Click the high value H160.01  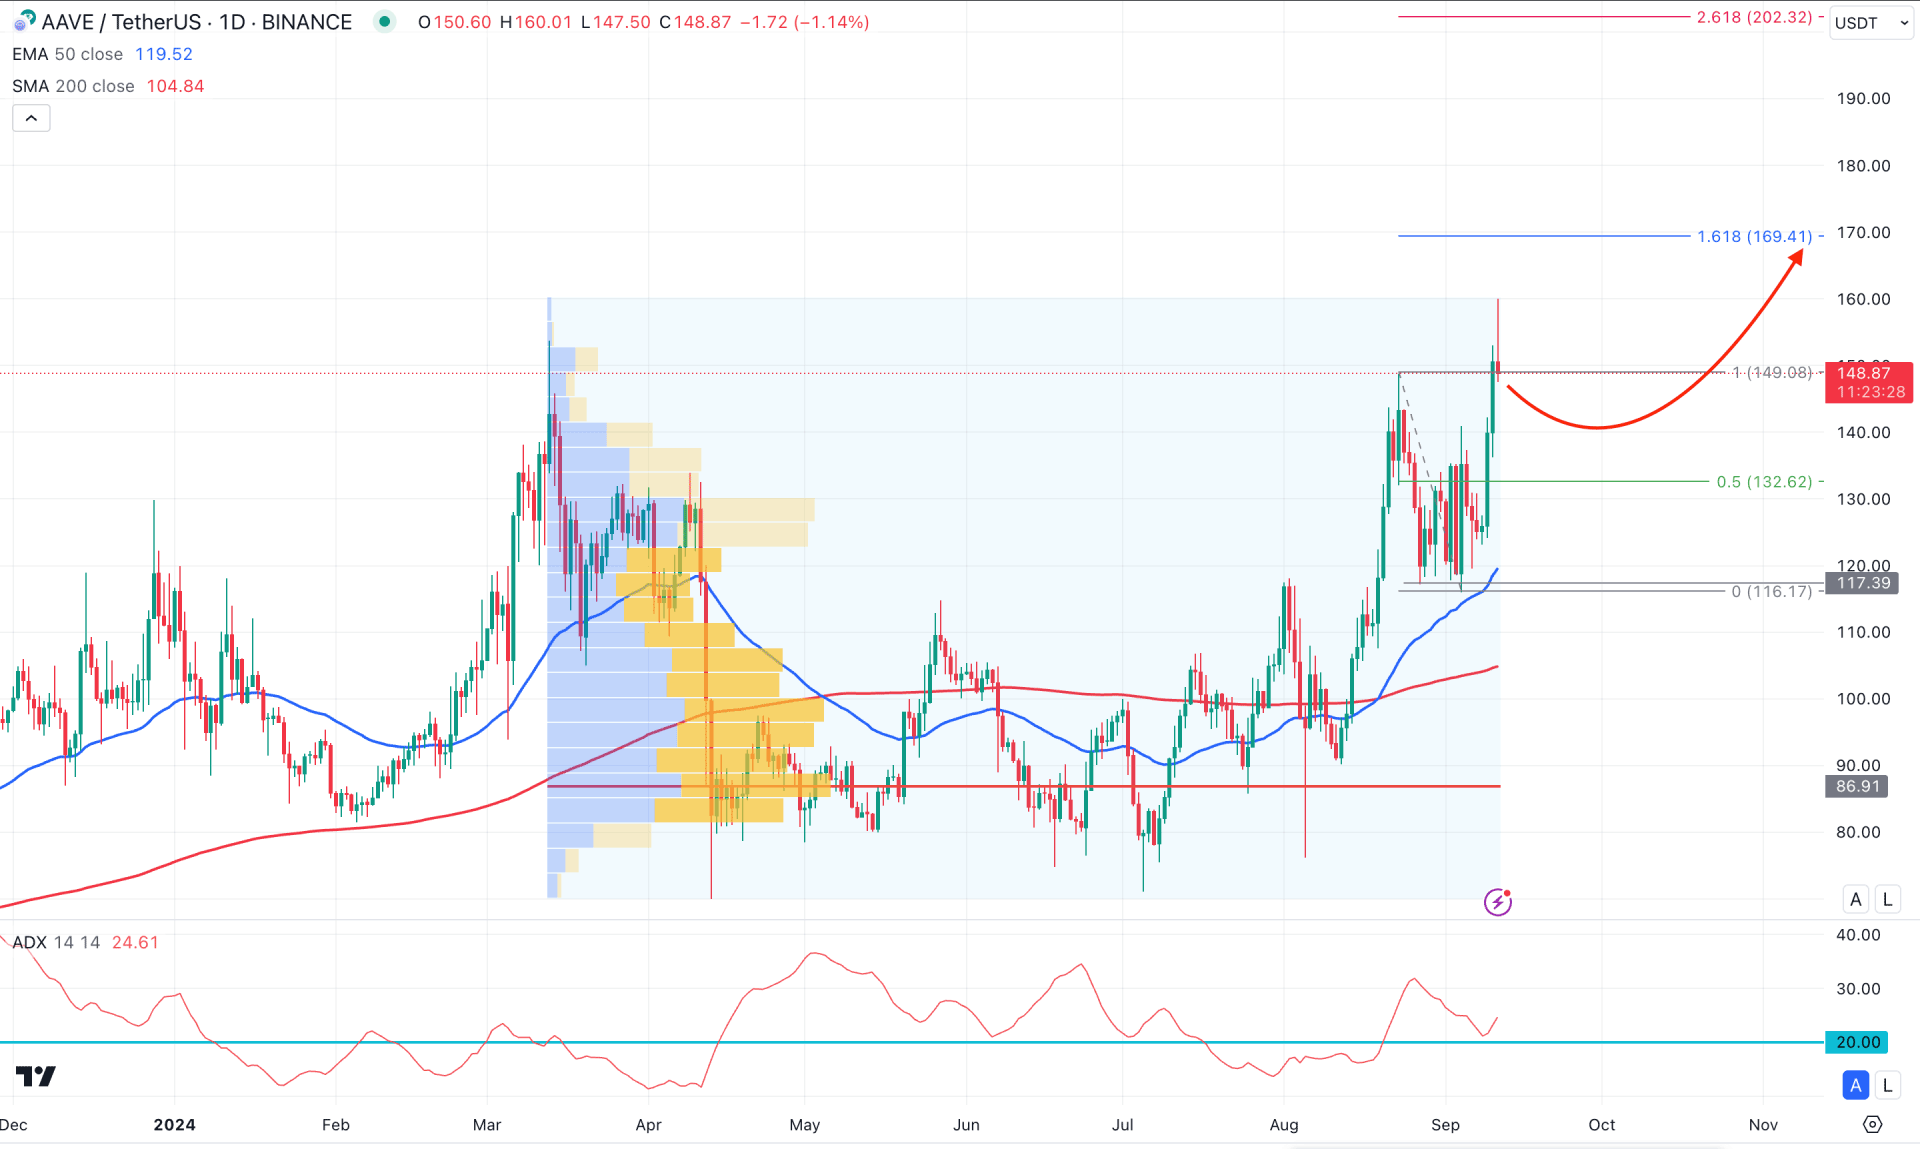pyautogui.click(x=537, y=22)
